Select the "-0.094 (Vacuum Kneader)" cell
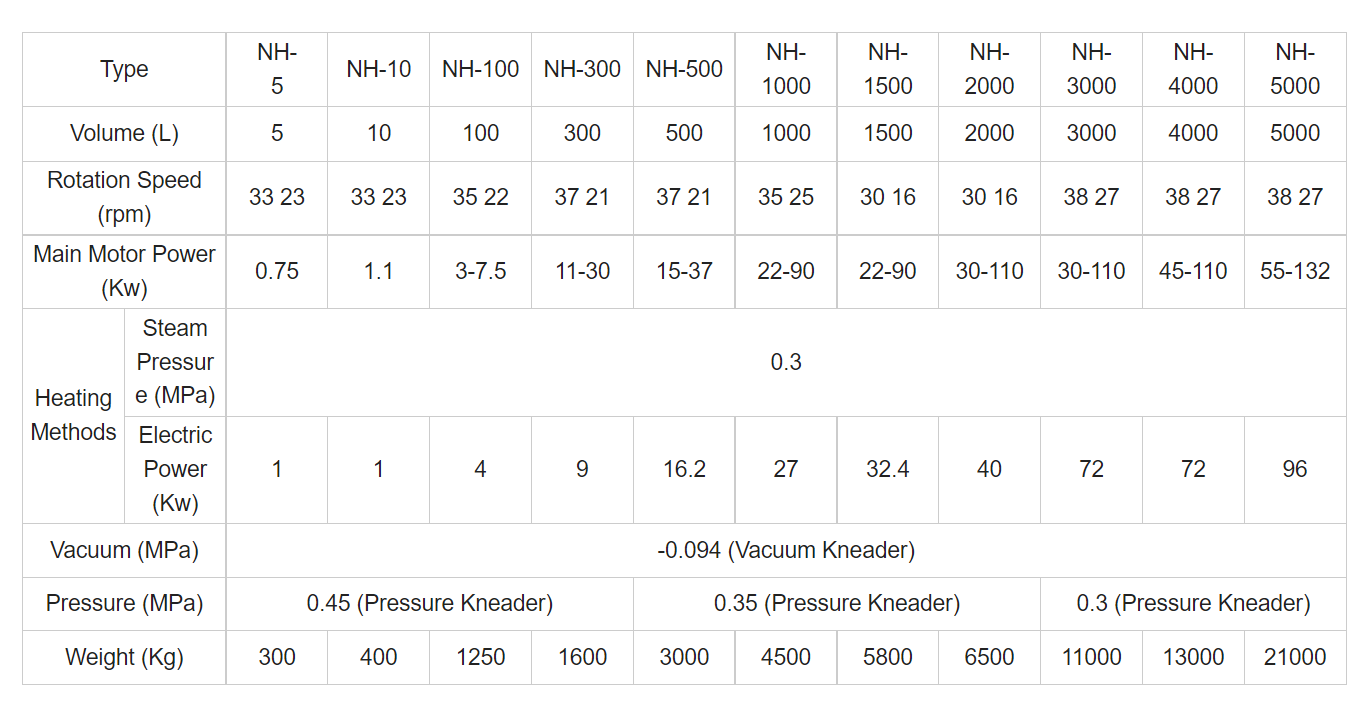This screenshot has width=1370, height=708. pyautogui.click(x=786, y=550)
